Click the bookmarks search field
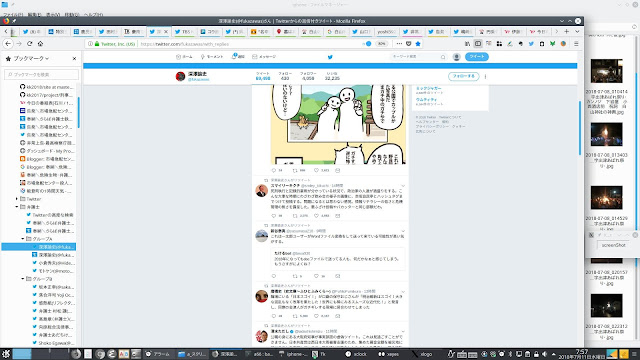This screenshot has height=360, width=640. (x=42, y=75)
